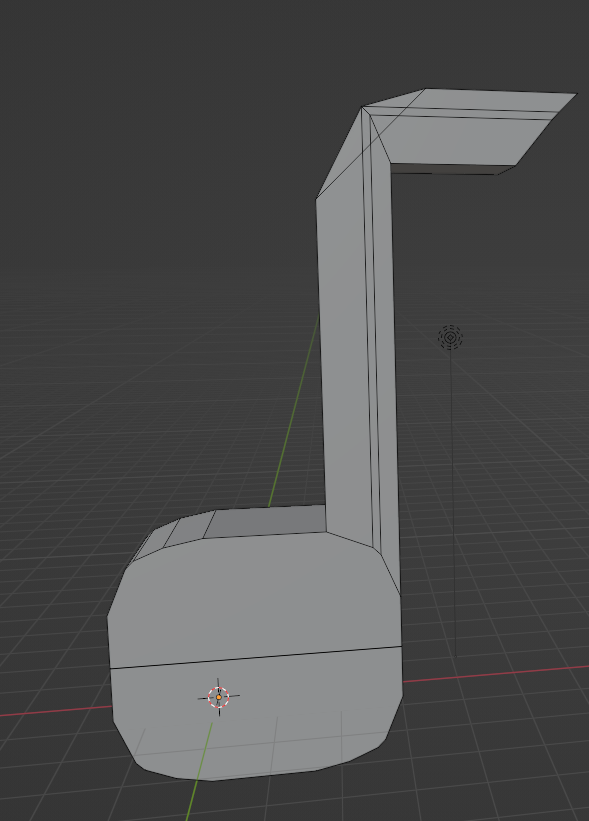Screen dimensions: 589x821
Task: Click the 3D cursor crosshair on the mesh
Action: click(x=219, y=697)
